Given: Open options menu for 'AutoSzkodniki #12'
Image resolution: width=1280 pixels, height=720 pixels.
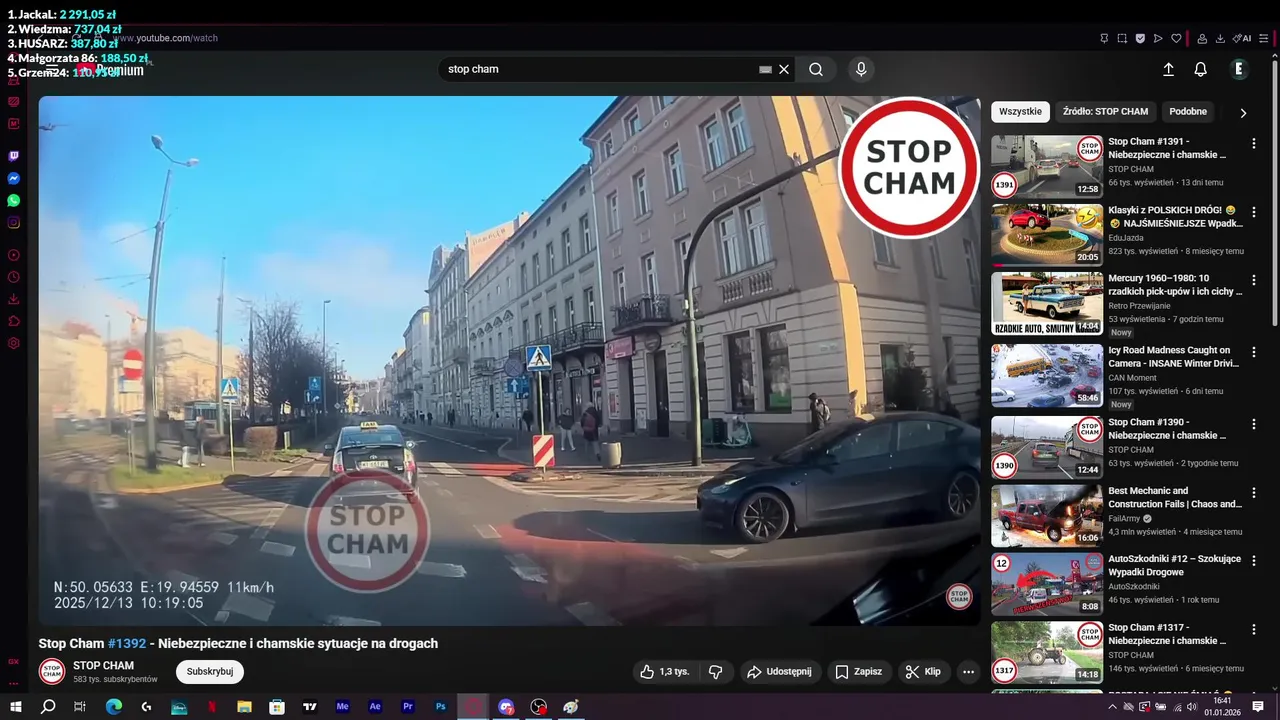Looking at the screenshot, I should [1254, 561].
